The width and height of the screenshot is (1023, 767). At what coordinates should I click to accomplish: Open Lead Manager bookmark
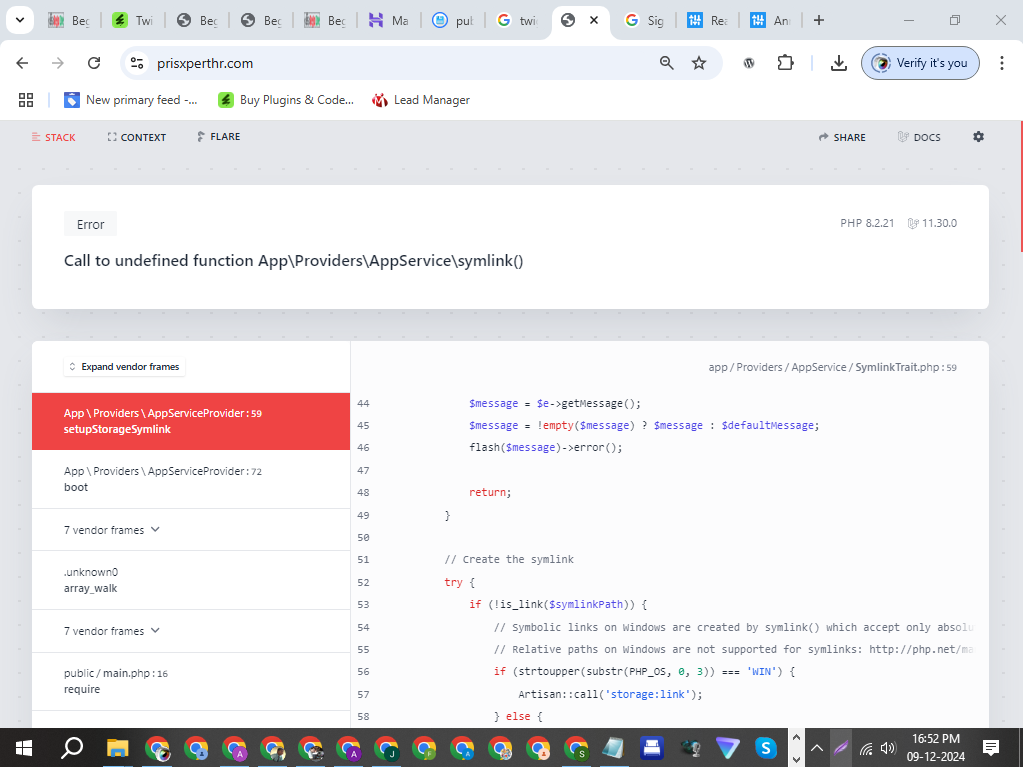(421, 100)
